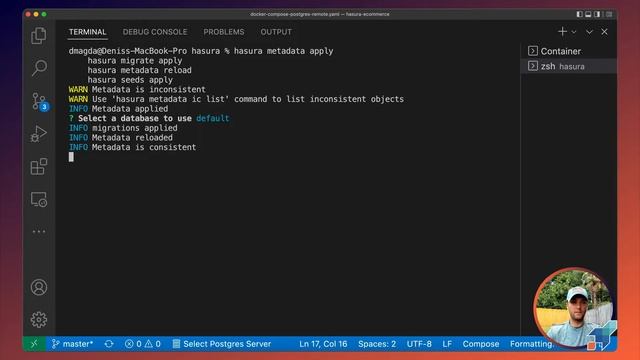Open errors and warnings count
This screenshot has width=640, height=360.
point(142,344)
